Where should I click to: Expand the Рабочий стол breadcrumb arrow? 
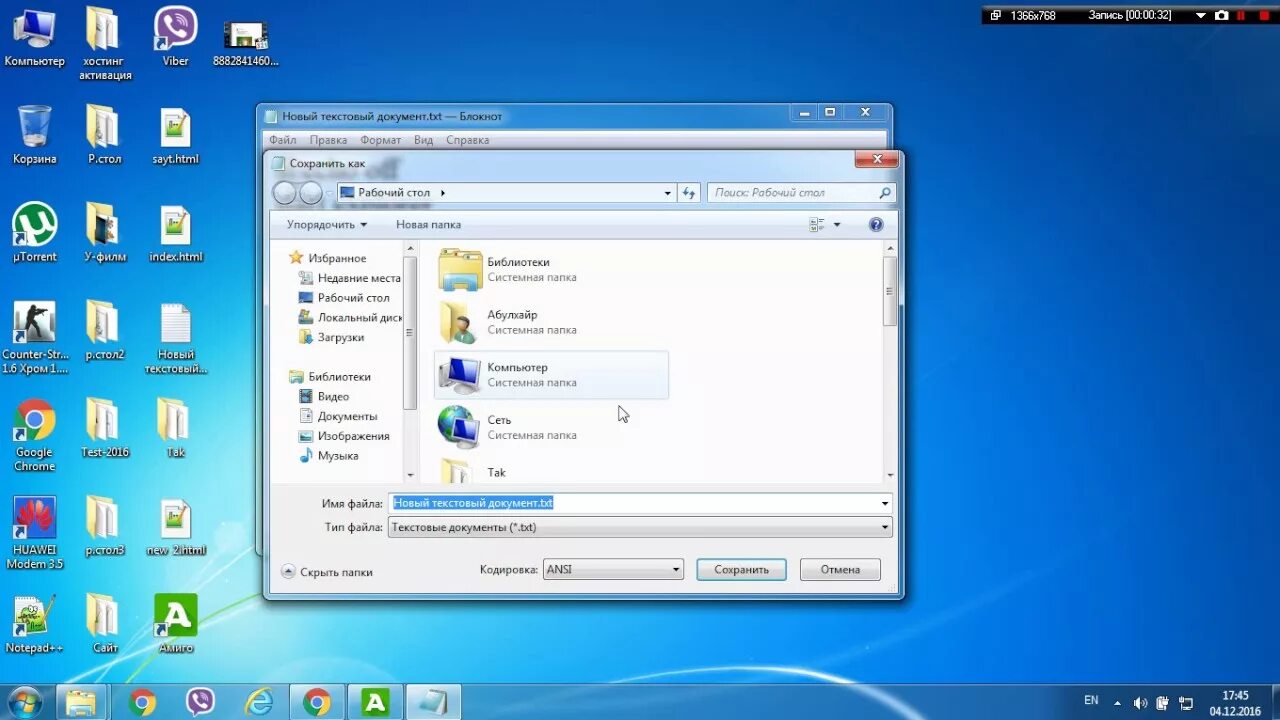(442, 193)
